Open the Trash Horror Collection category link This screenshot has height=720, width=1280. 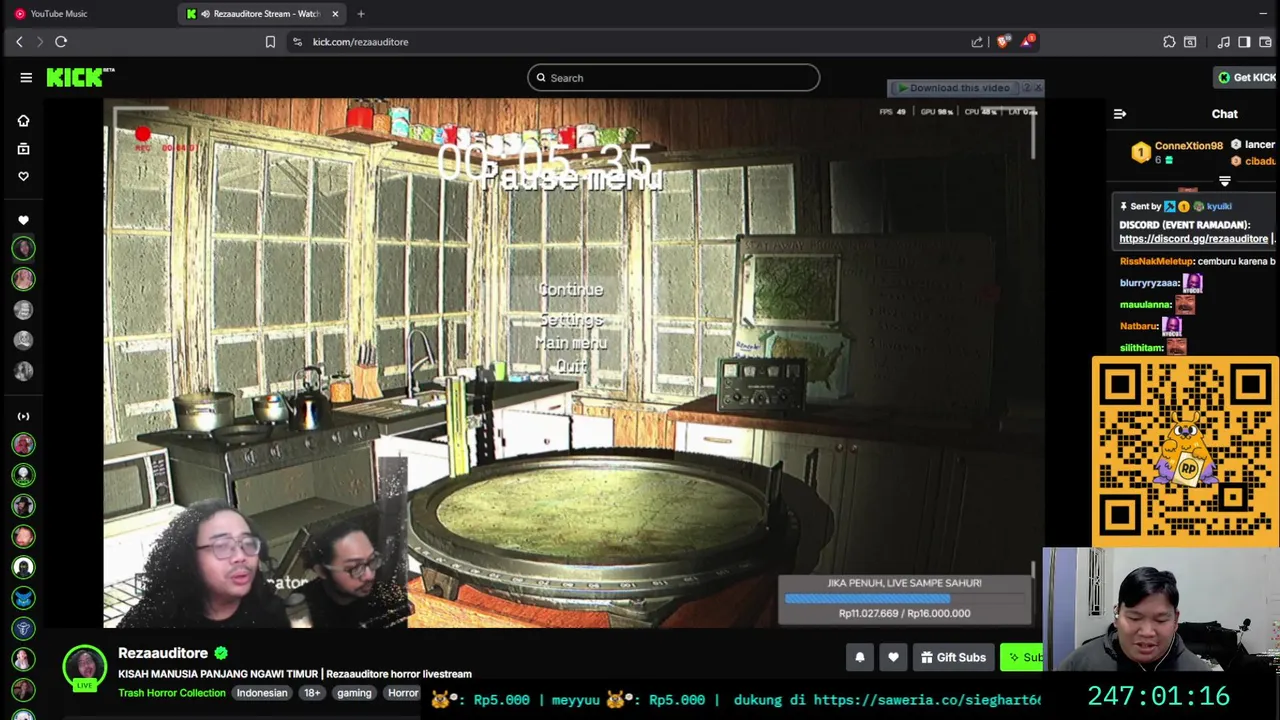click(x=172, y=693)
